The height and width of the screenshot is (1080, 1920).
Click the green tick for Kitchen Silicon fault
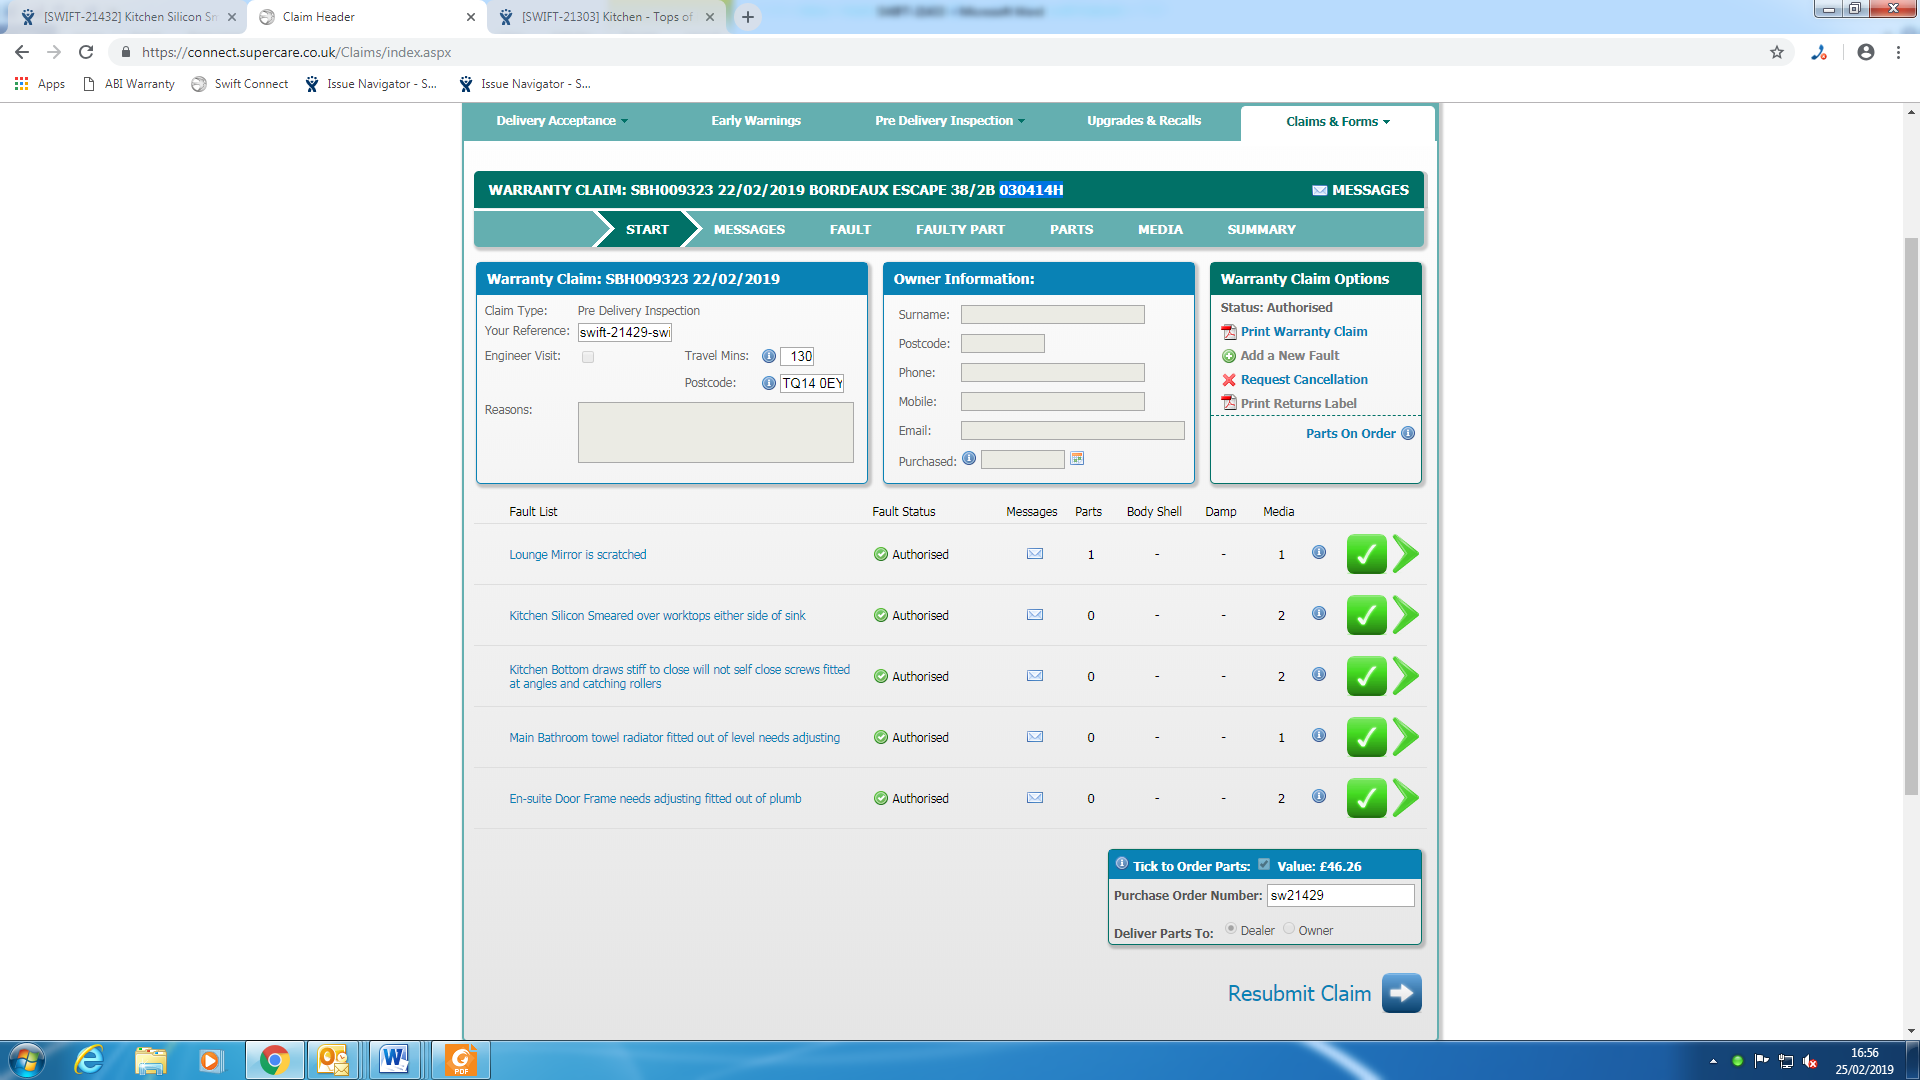1366,615
